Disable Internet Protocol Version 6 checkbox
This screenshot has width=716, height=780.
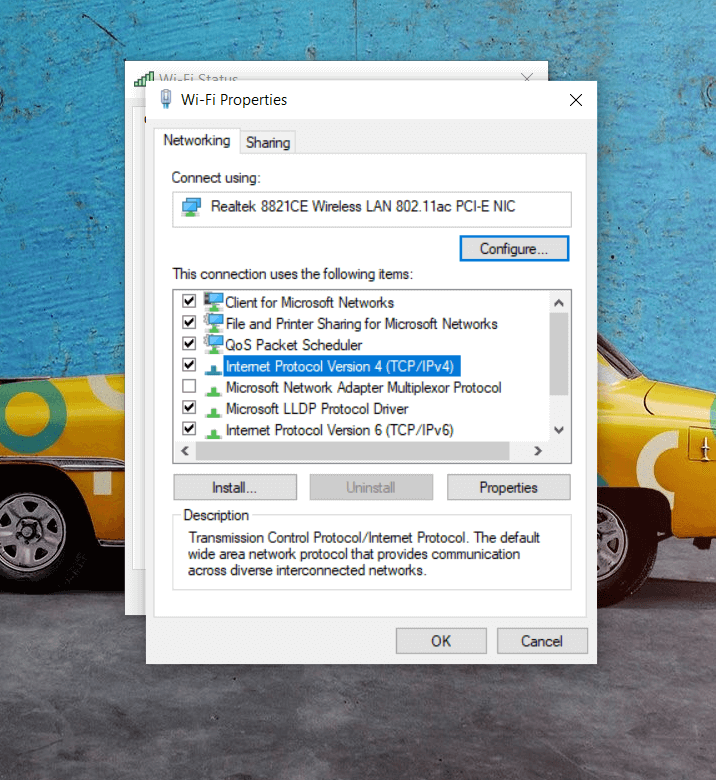[189, 429]
